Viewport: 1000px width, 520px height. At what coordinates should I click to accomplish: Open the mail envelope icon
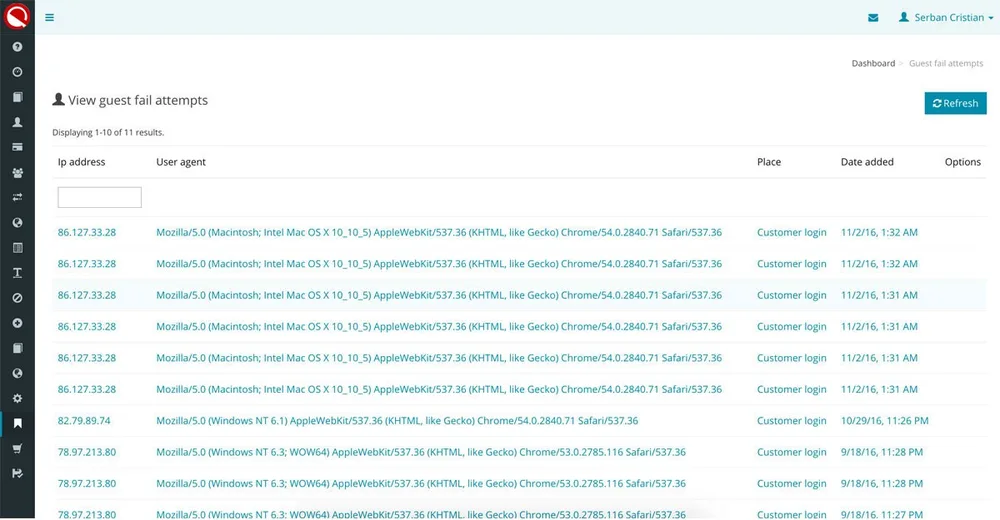click(x=873, y=18)
